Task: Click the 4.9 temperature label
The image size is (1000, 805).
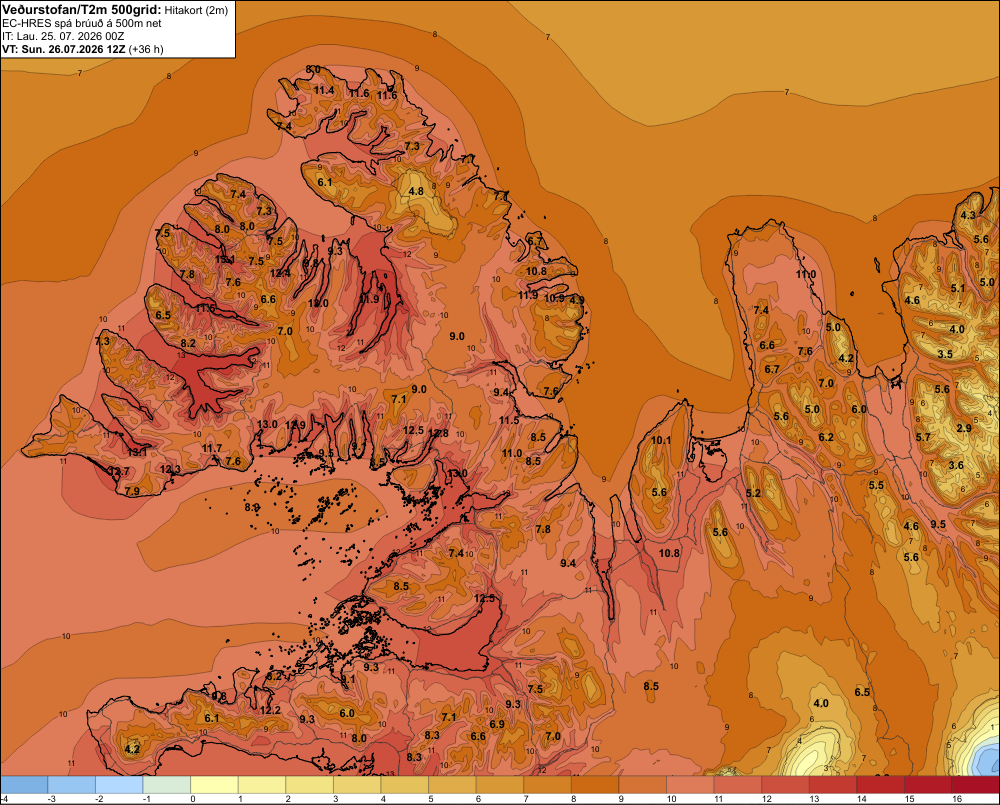Action: click(577, 300)
